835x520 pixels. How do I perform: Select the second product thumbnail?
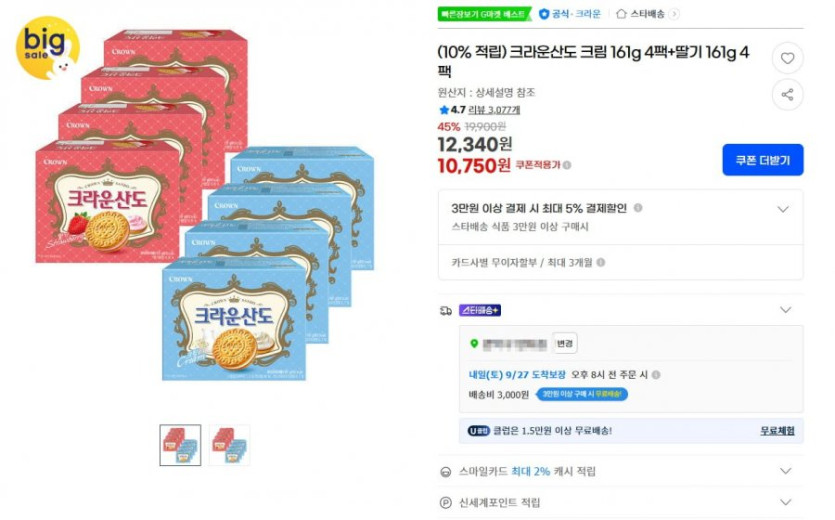pyautogui.click(x=229, y=445)
